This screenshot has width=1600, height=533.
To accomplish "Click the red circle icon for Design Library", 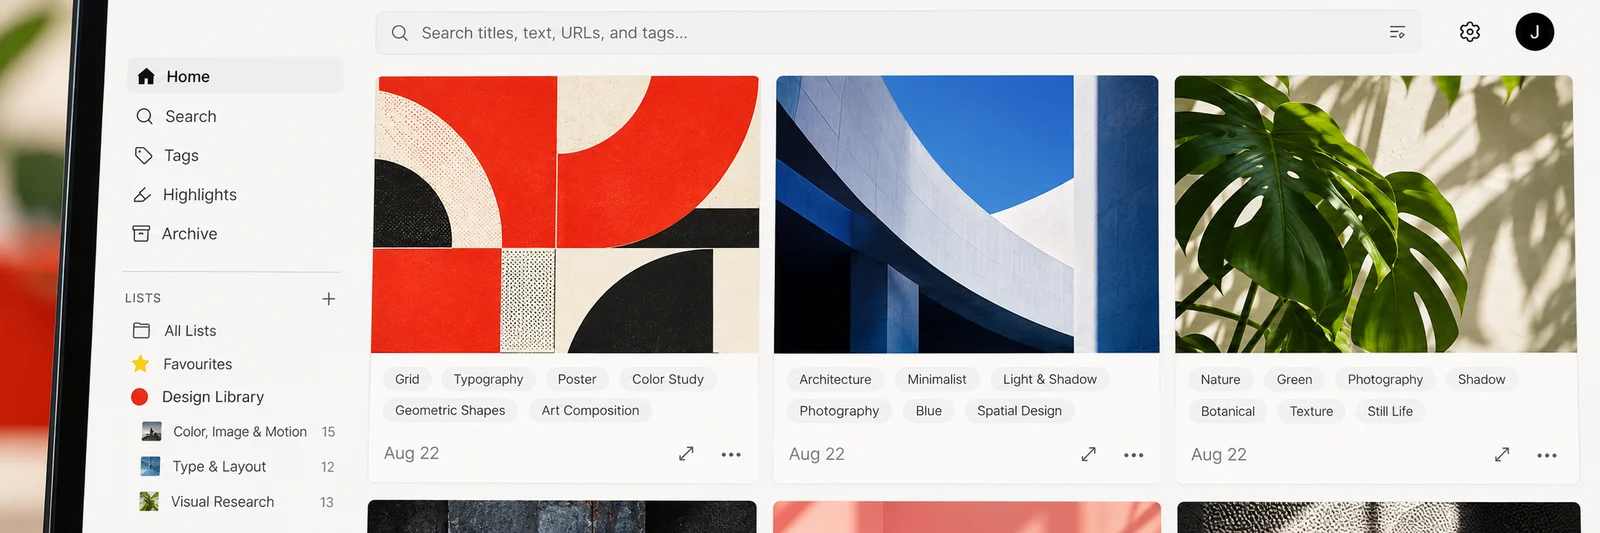I will [140, 397].
